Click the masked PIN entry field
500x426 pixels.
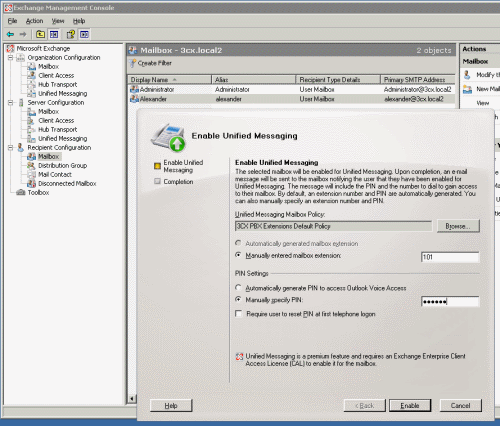point(450,301)
